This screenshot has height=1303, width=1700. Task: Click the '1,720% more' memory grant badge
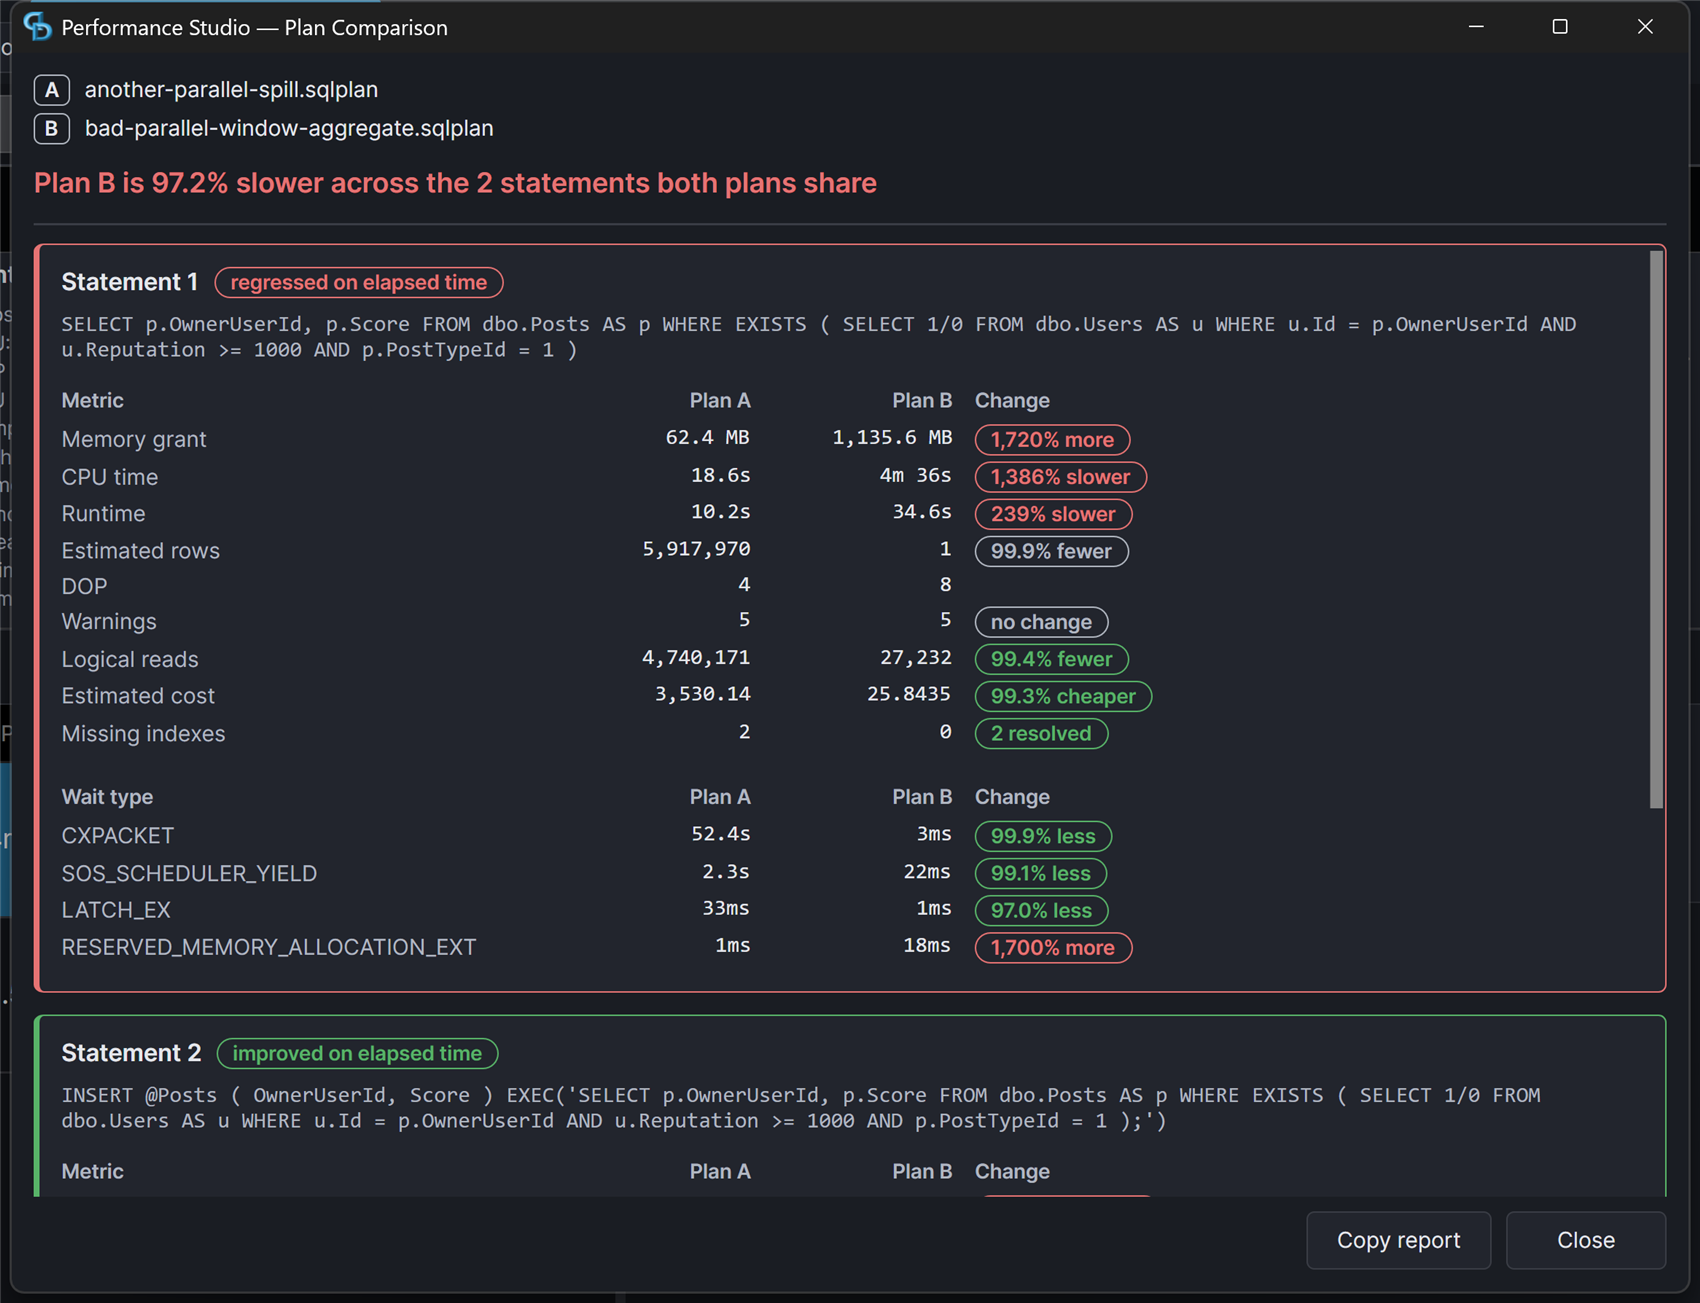click(1052, 440)
